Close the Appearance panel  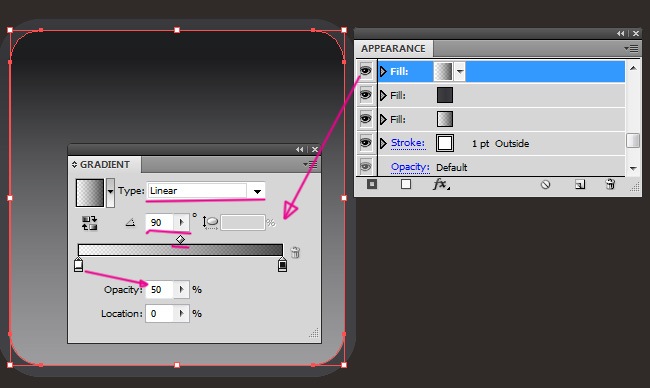[635, 34]
